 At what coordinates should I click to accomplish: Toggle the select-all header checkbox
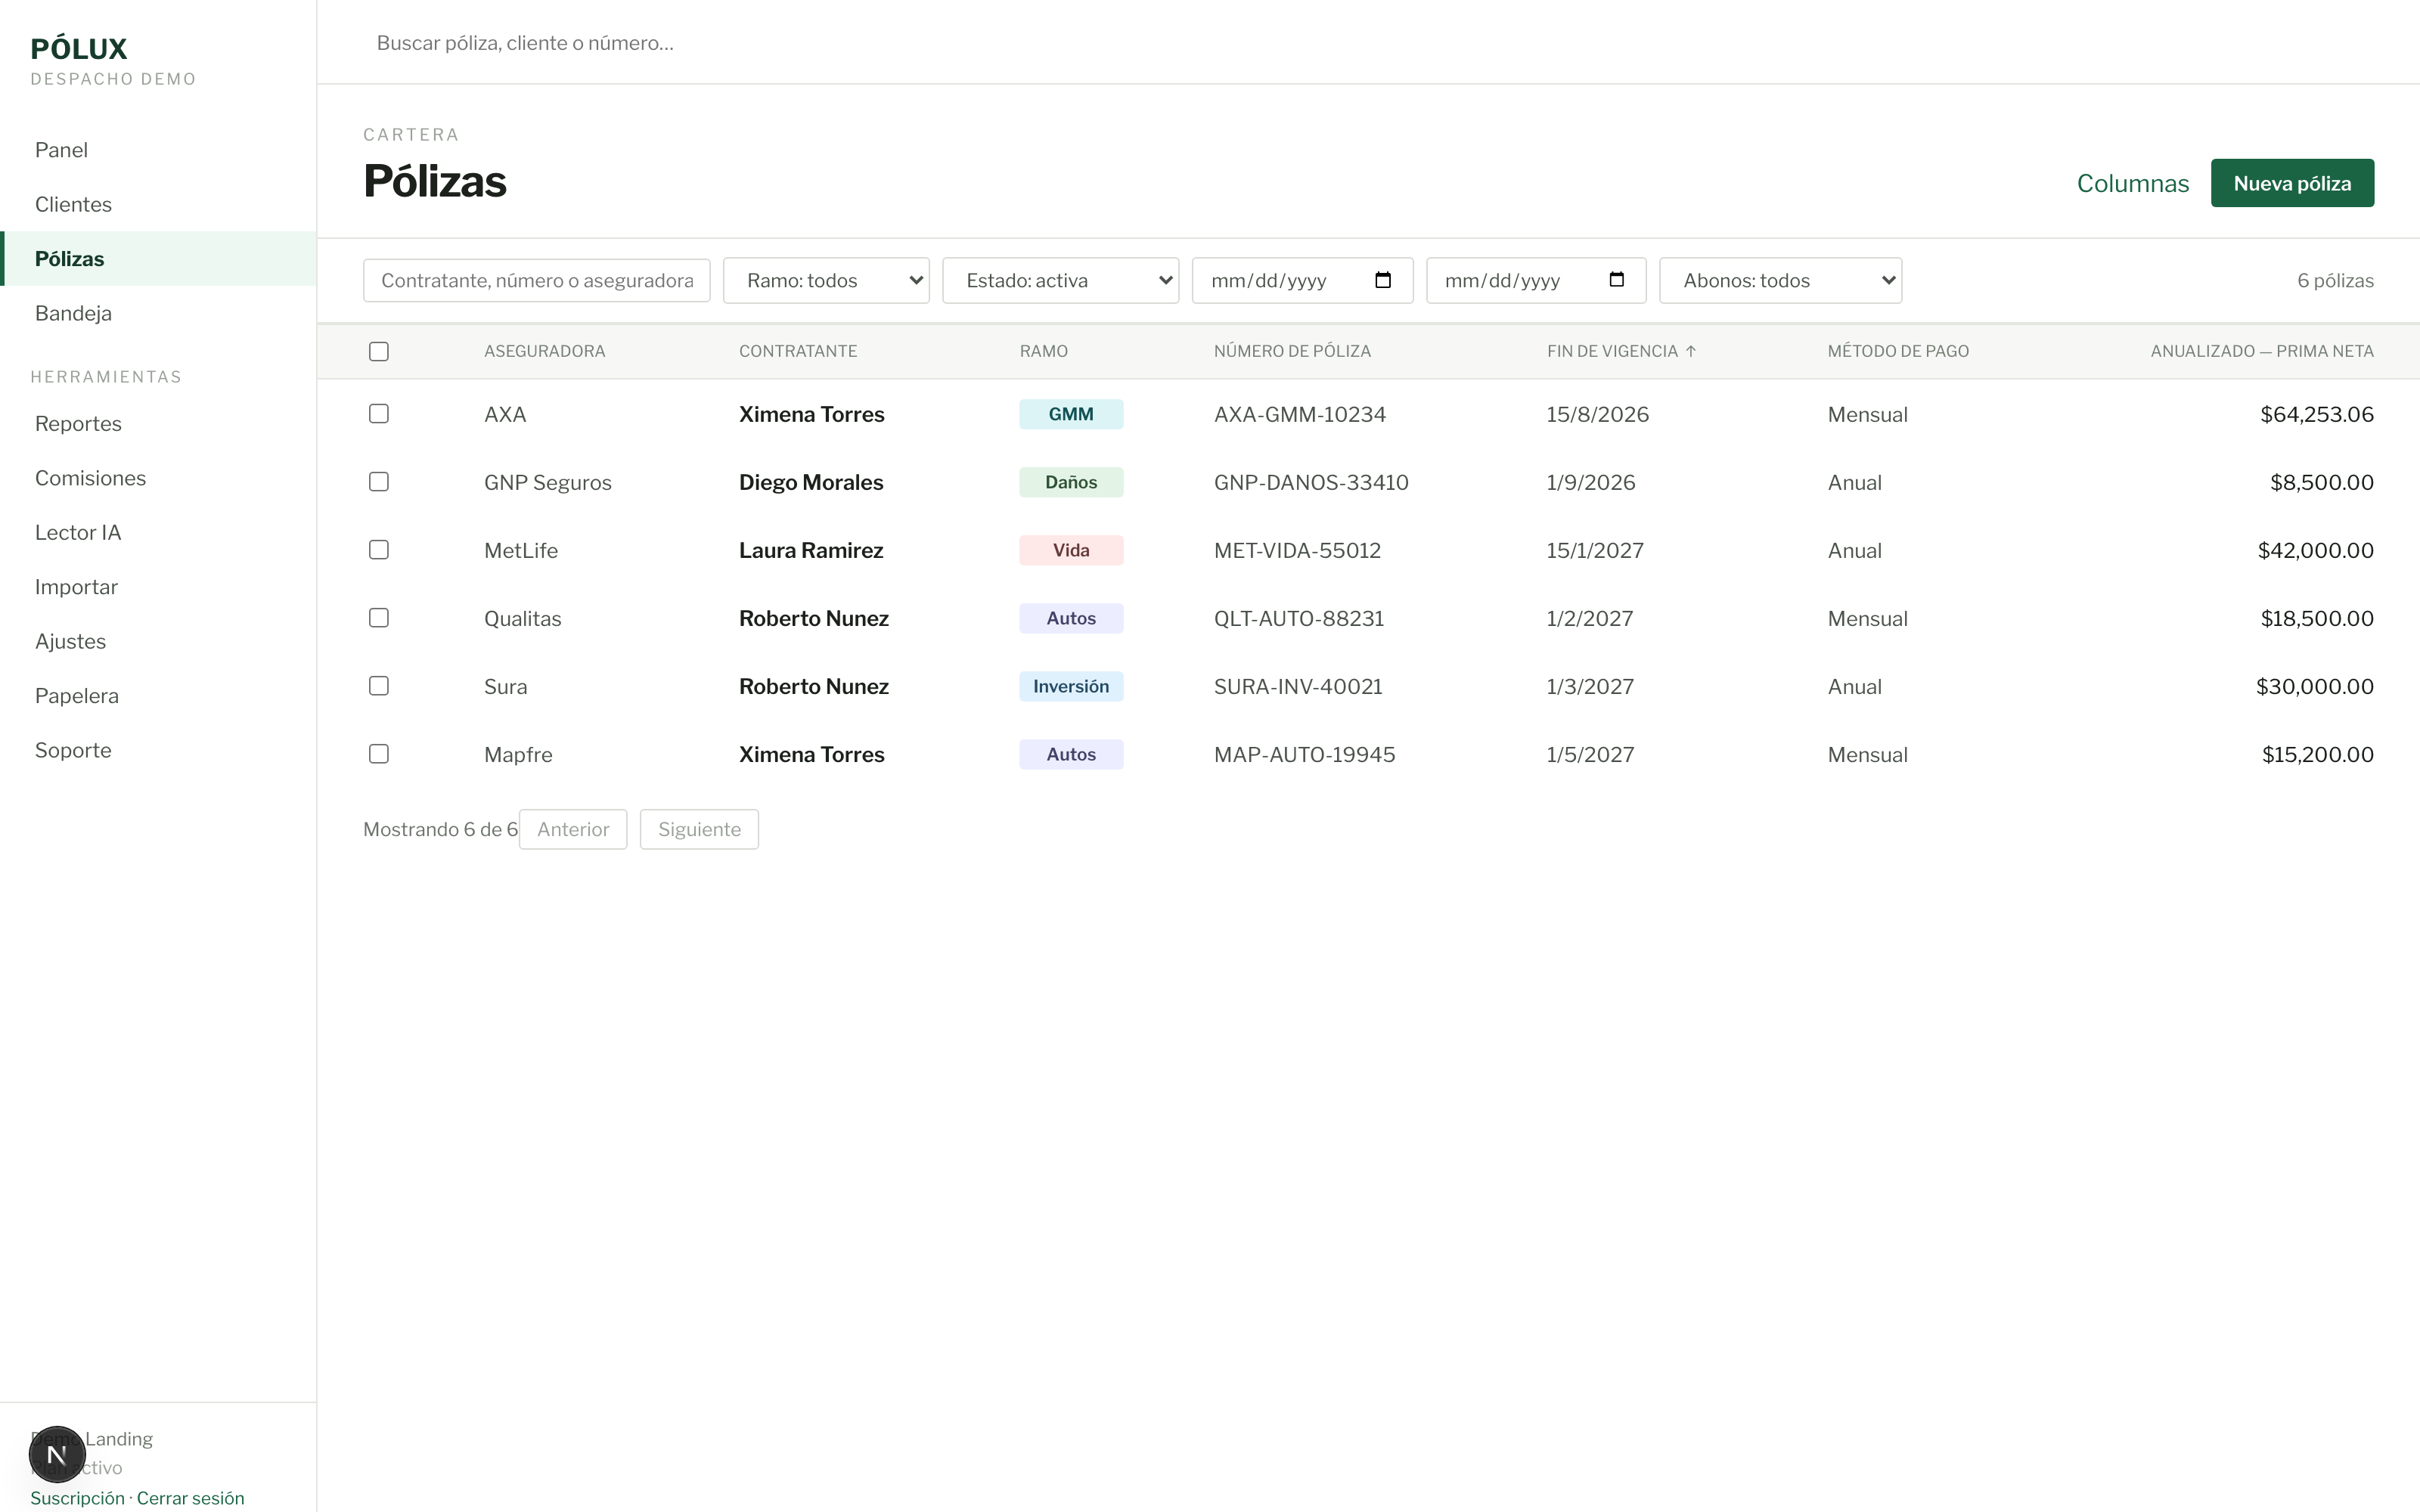(378, 351)
